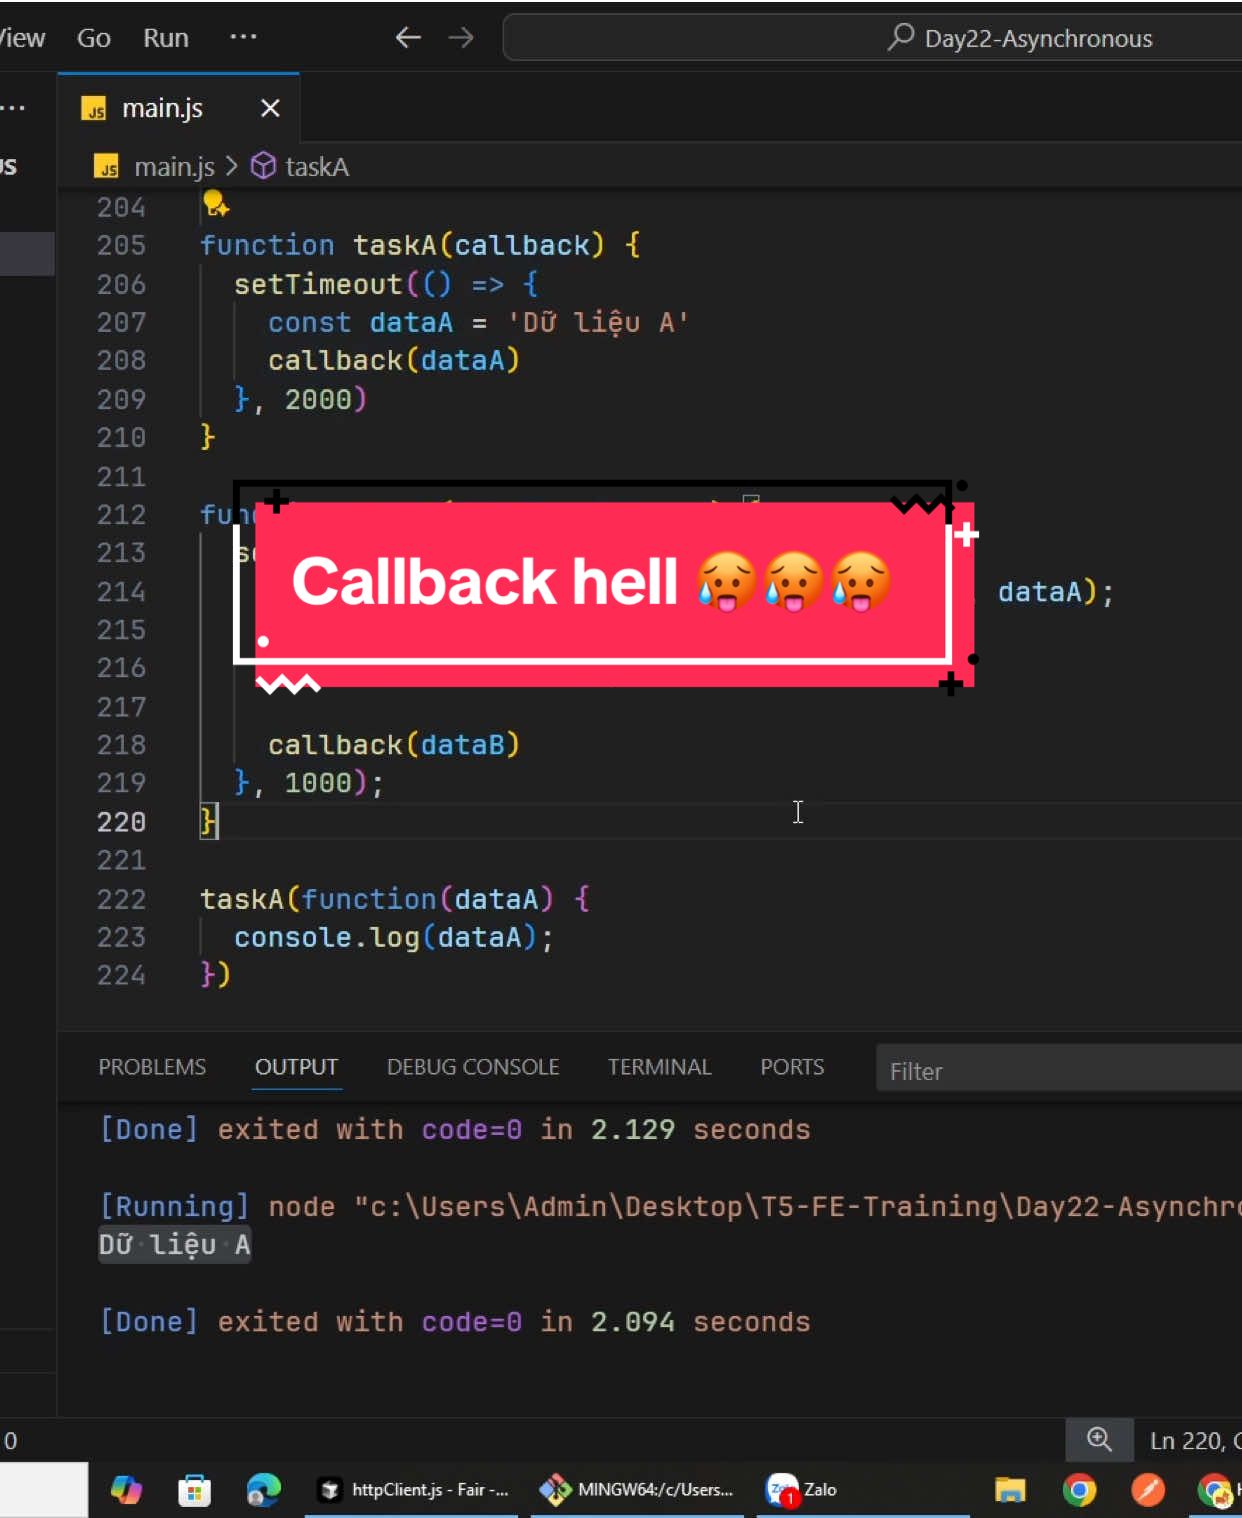Click line number 205 in gutter

click(x=121, y=245)
